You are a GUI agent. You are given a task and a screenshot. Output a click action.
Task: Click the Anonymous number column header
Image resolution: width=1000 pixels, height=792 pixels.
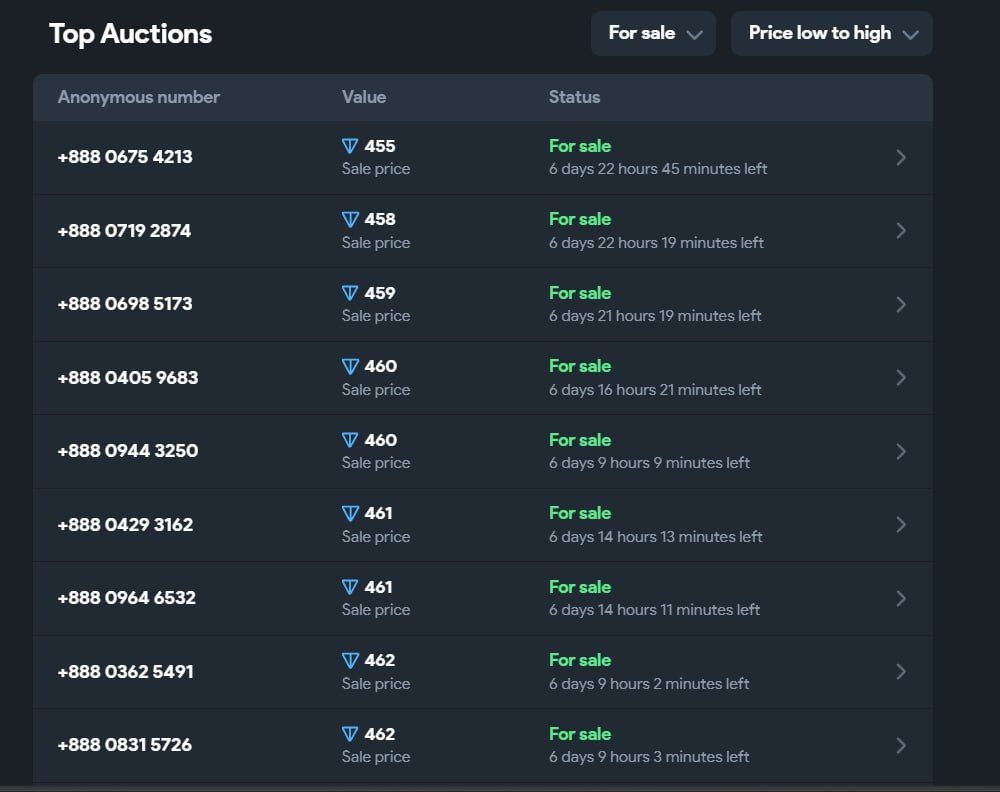139,97
